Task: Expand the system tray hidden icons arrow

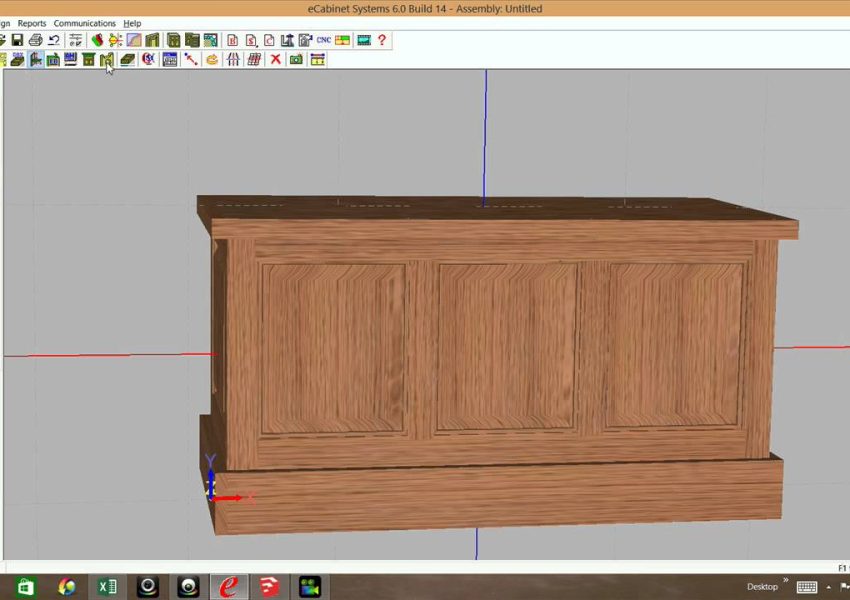Action: coord(828,587)
